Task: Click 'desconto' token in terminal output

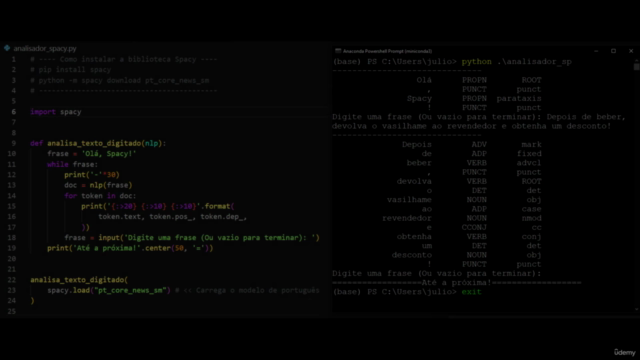Action: pos(411,255)
